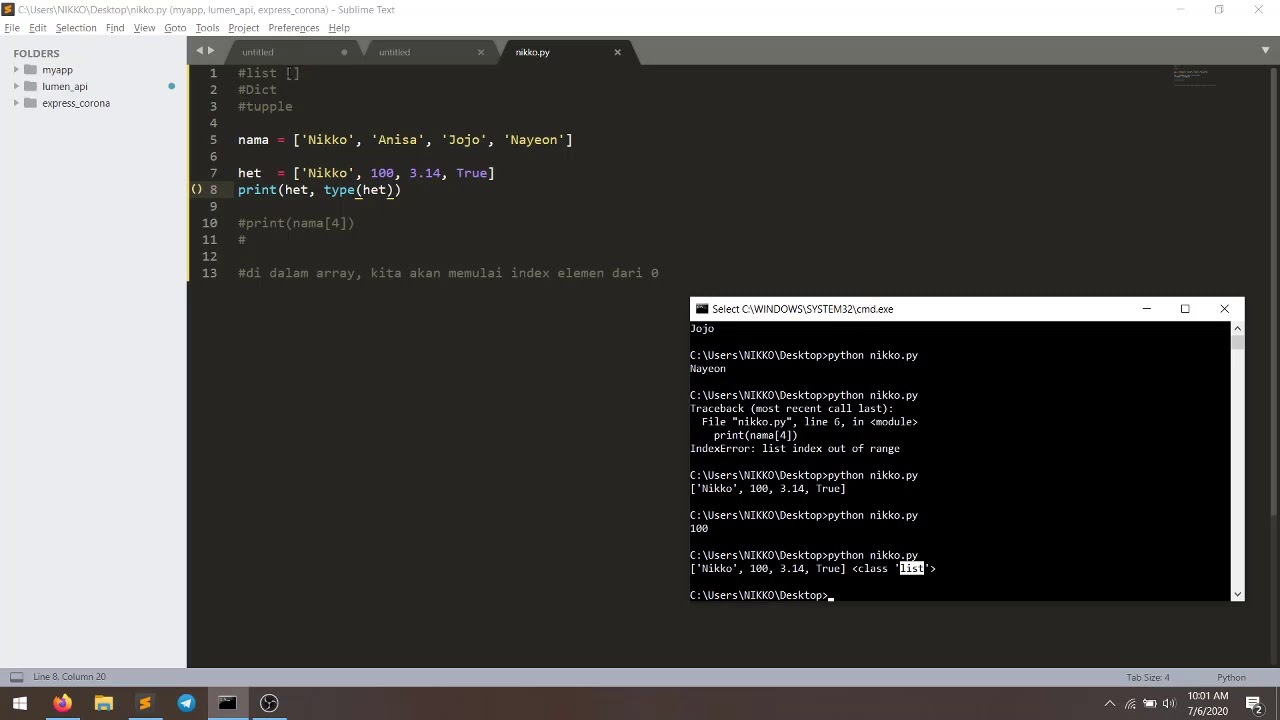Place cursor on the nama list line
This screenshot has width=1280, height=720.
point(405,140)
